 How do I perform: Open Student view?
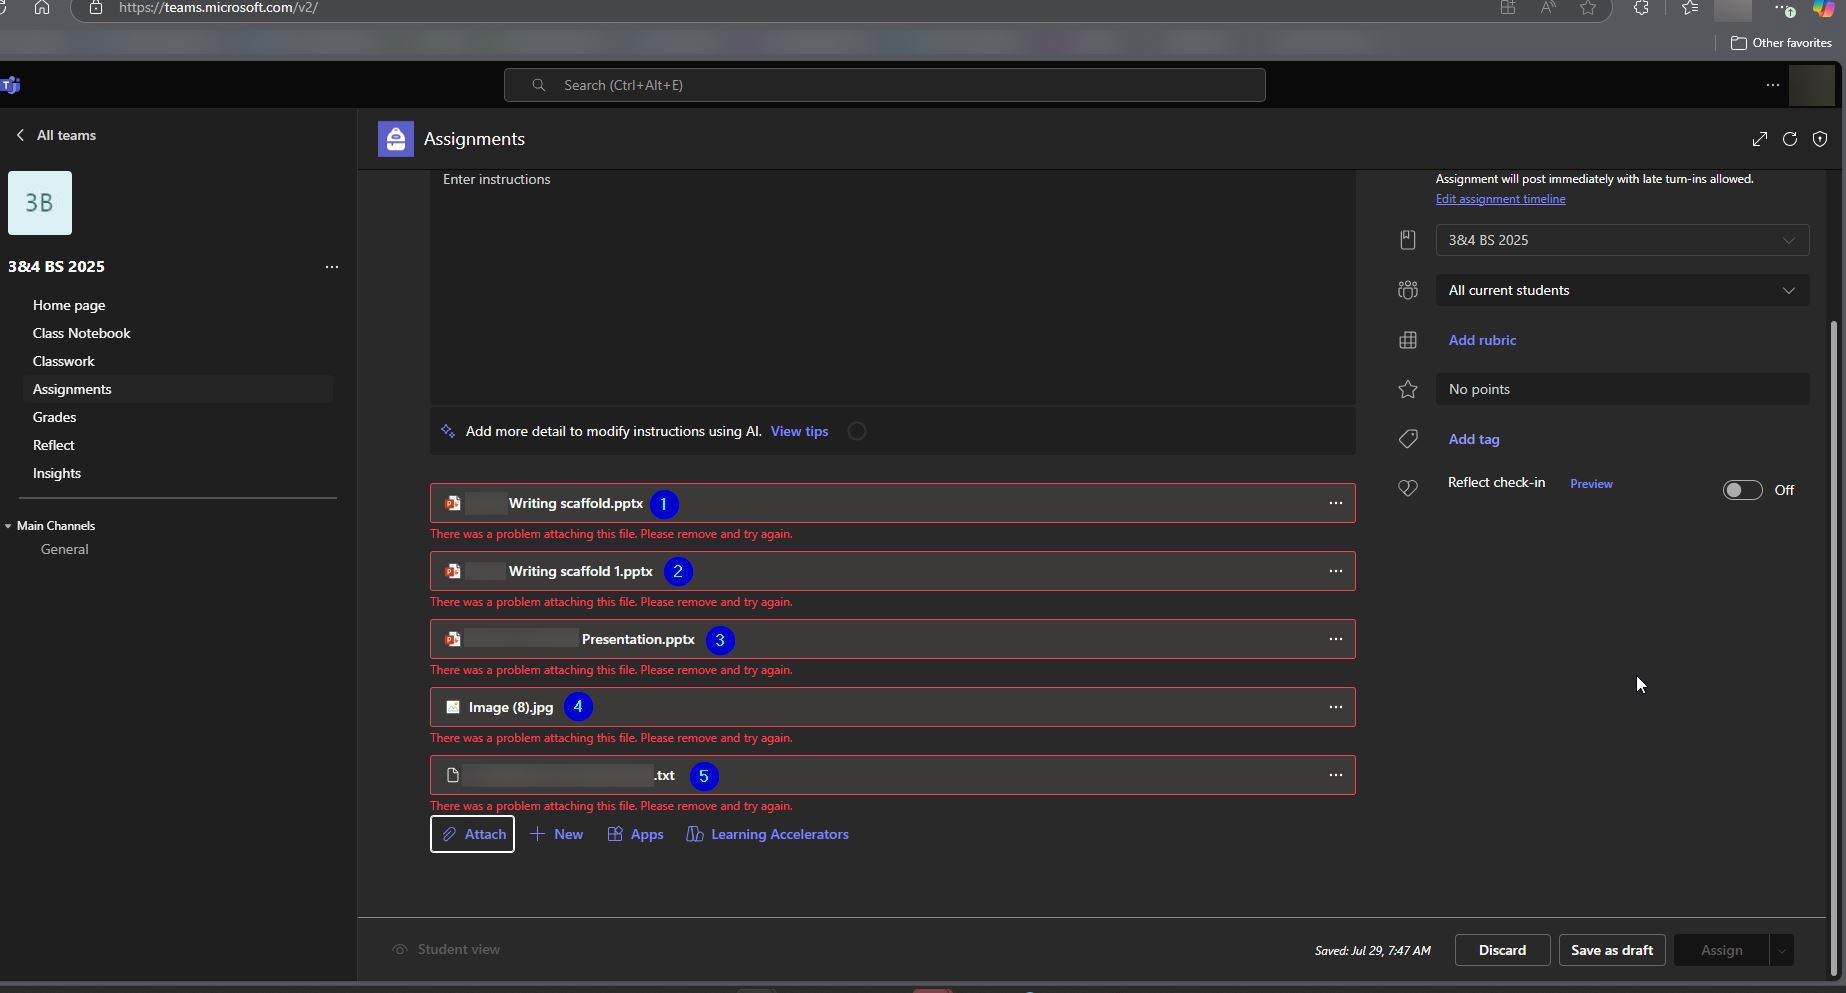point(446,949)
